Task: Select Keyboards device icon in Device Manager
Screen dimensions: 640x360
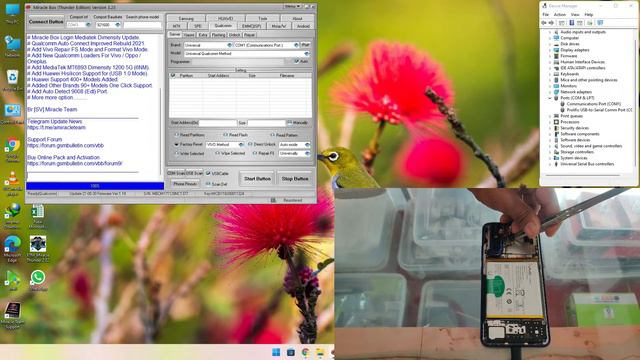Action: [x=556, y=74]
